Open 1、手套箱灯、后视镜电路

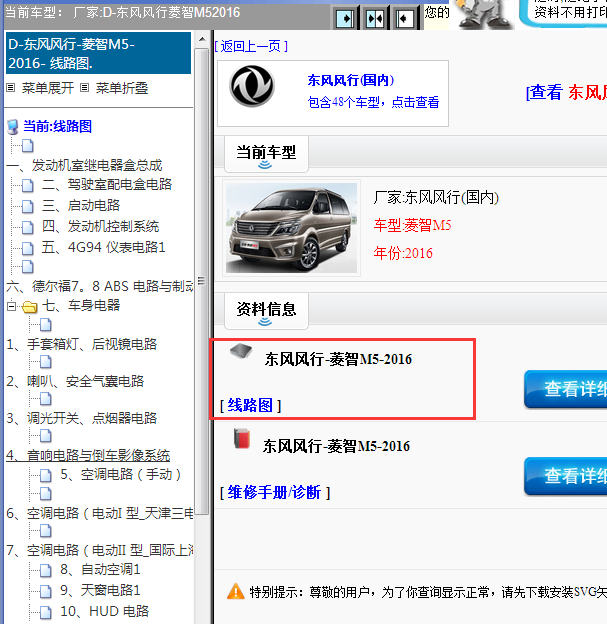pyautogui.click(x=82, y=344)
